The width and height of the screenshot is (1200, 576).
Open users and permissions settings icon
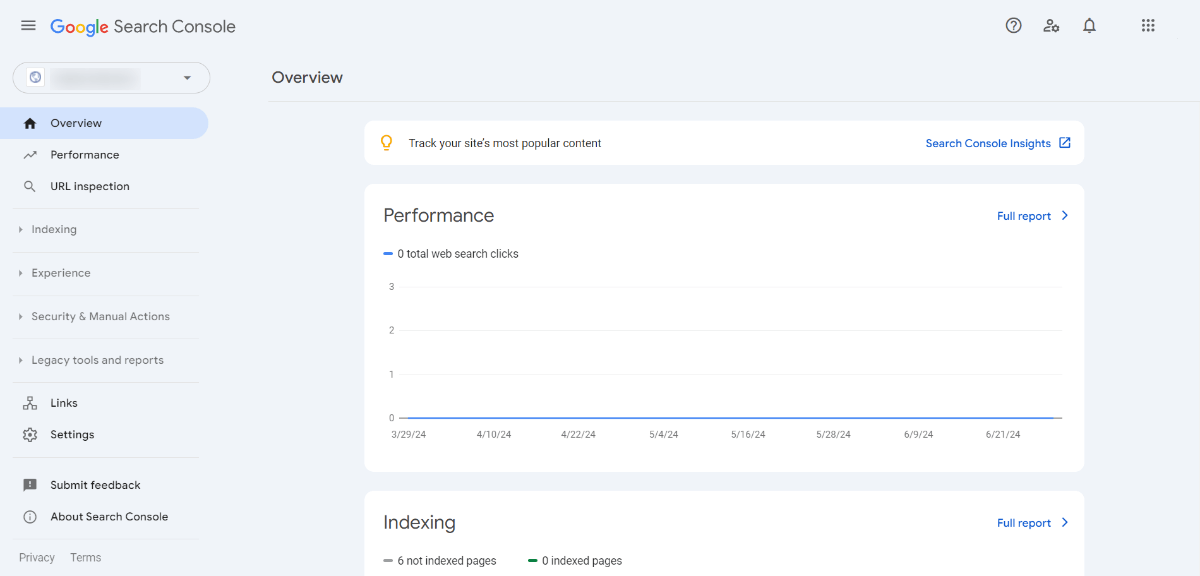pyautogui.click(x=1051, y=26)
